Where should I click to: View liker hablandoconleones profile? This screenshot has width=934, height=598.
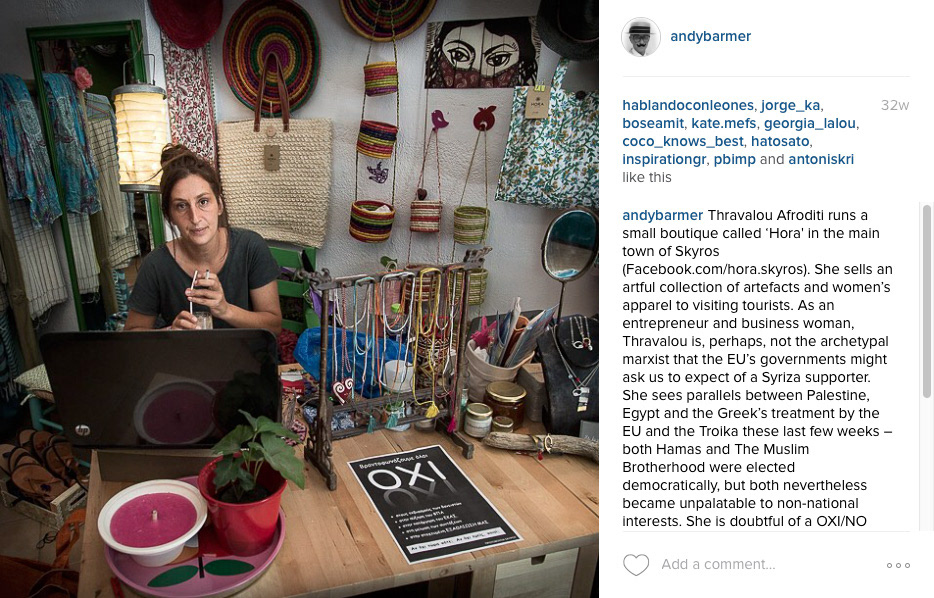pyautogui.click(x=689, y=105)
